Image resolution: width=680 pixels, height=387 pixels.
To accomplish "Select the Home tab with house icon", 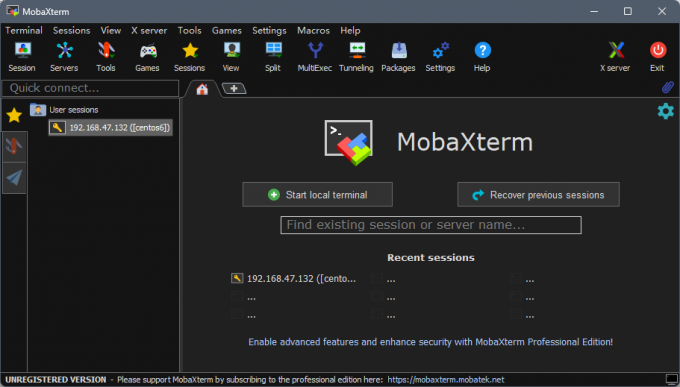I will (x=202, y=89).
